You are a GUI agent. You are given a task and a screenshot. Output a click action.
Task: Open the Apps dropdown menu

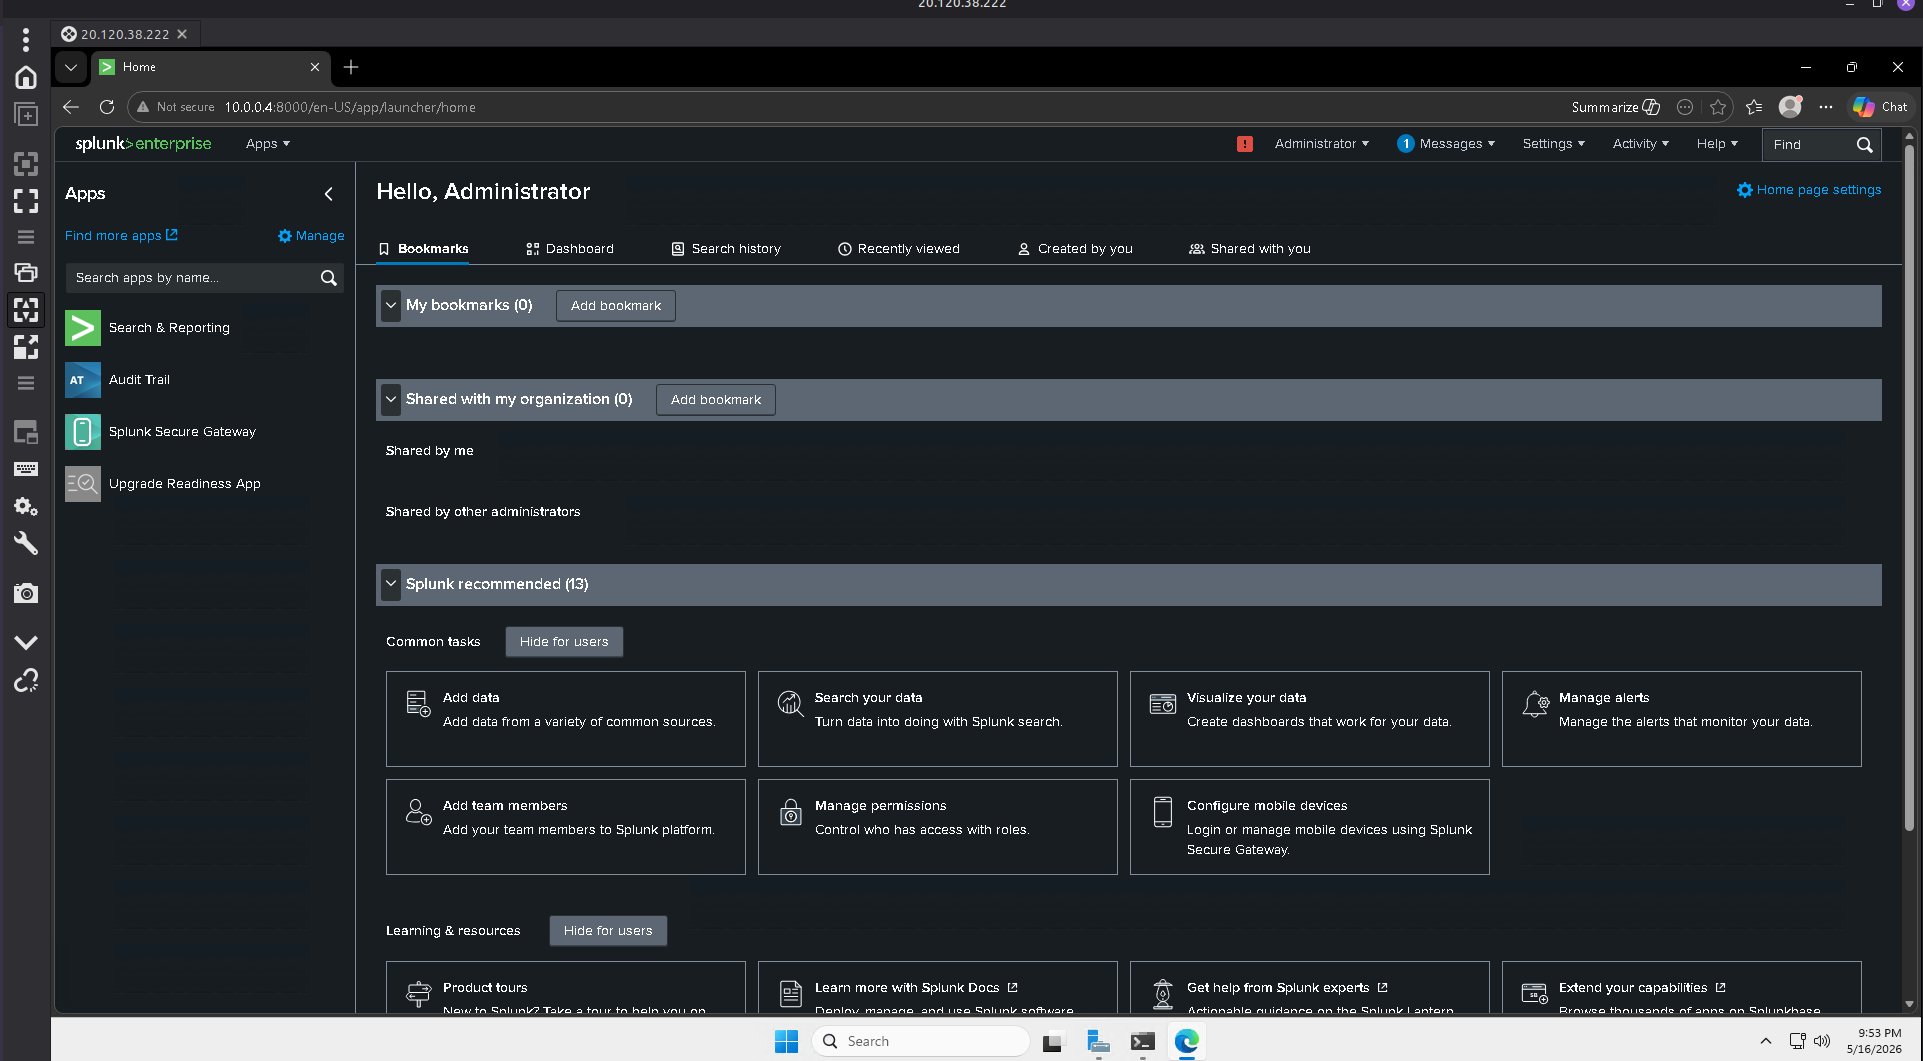coord(267,144)
